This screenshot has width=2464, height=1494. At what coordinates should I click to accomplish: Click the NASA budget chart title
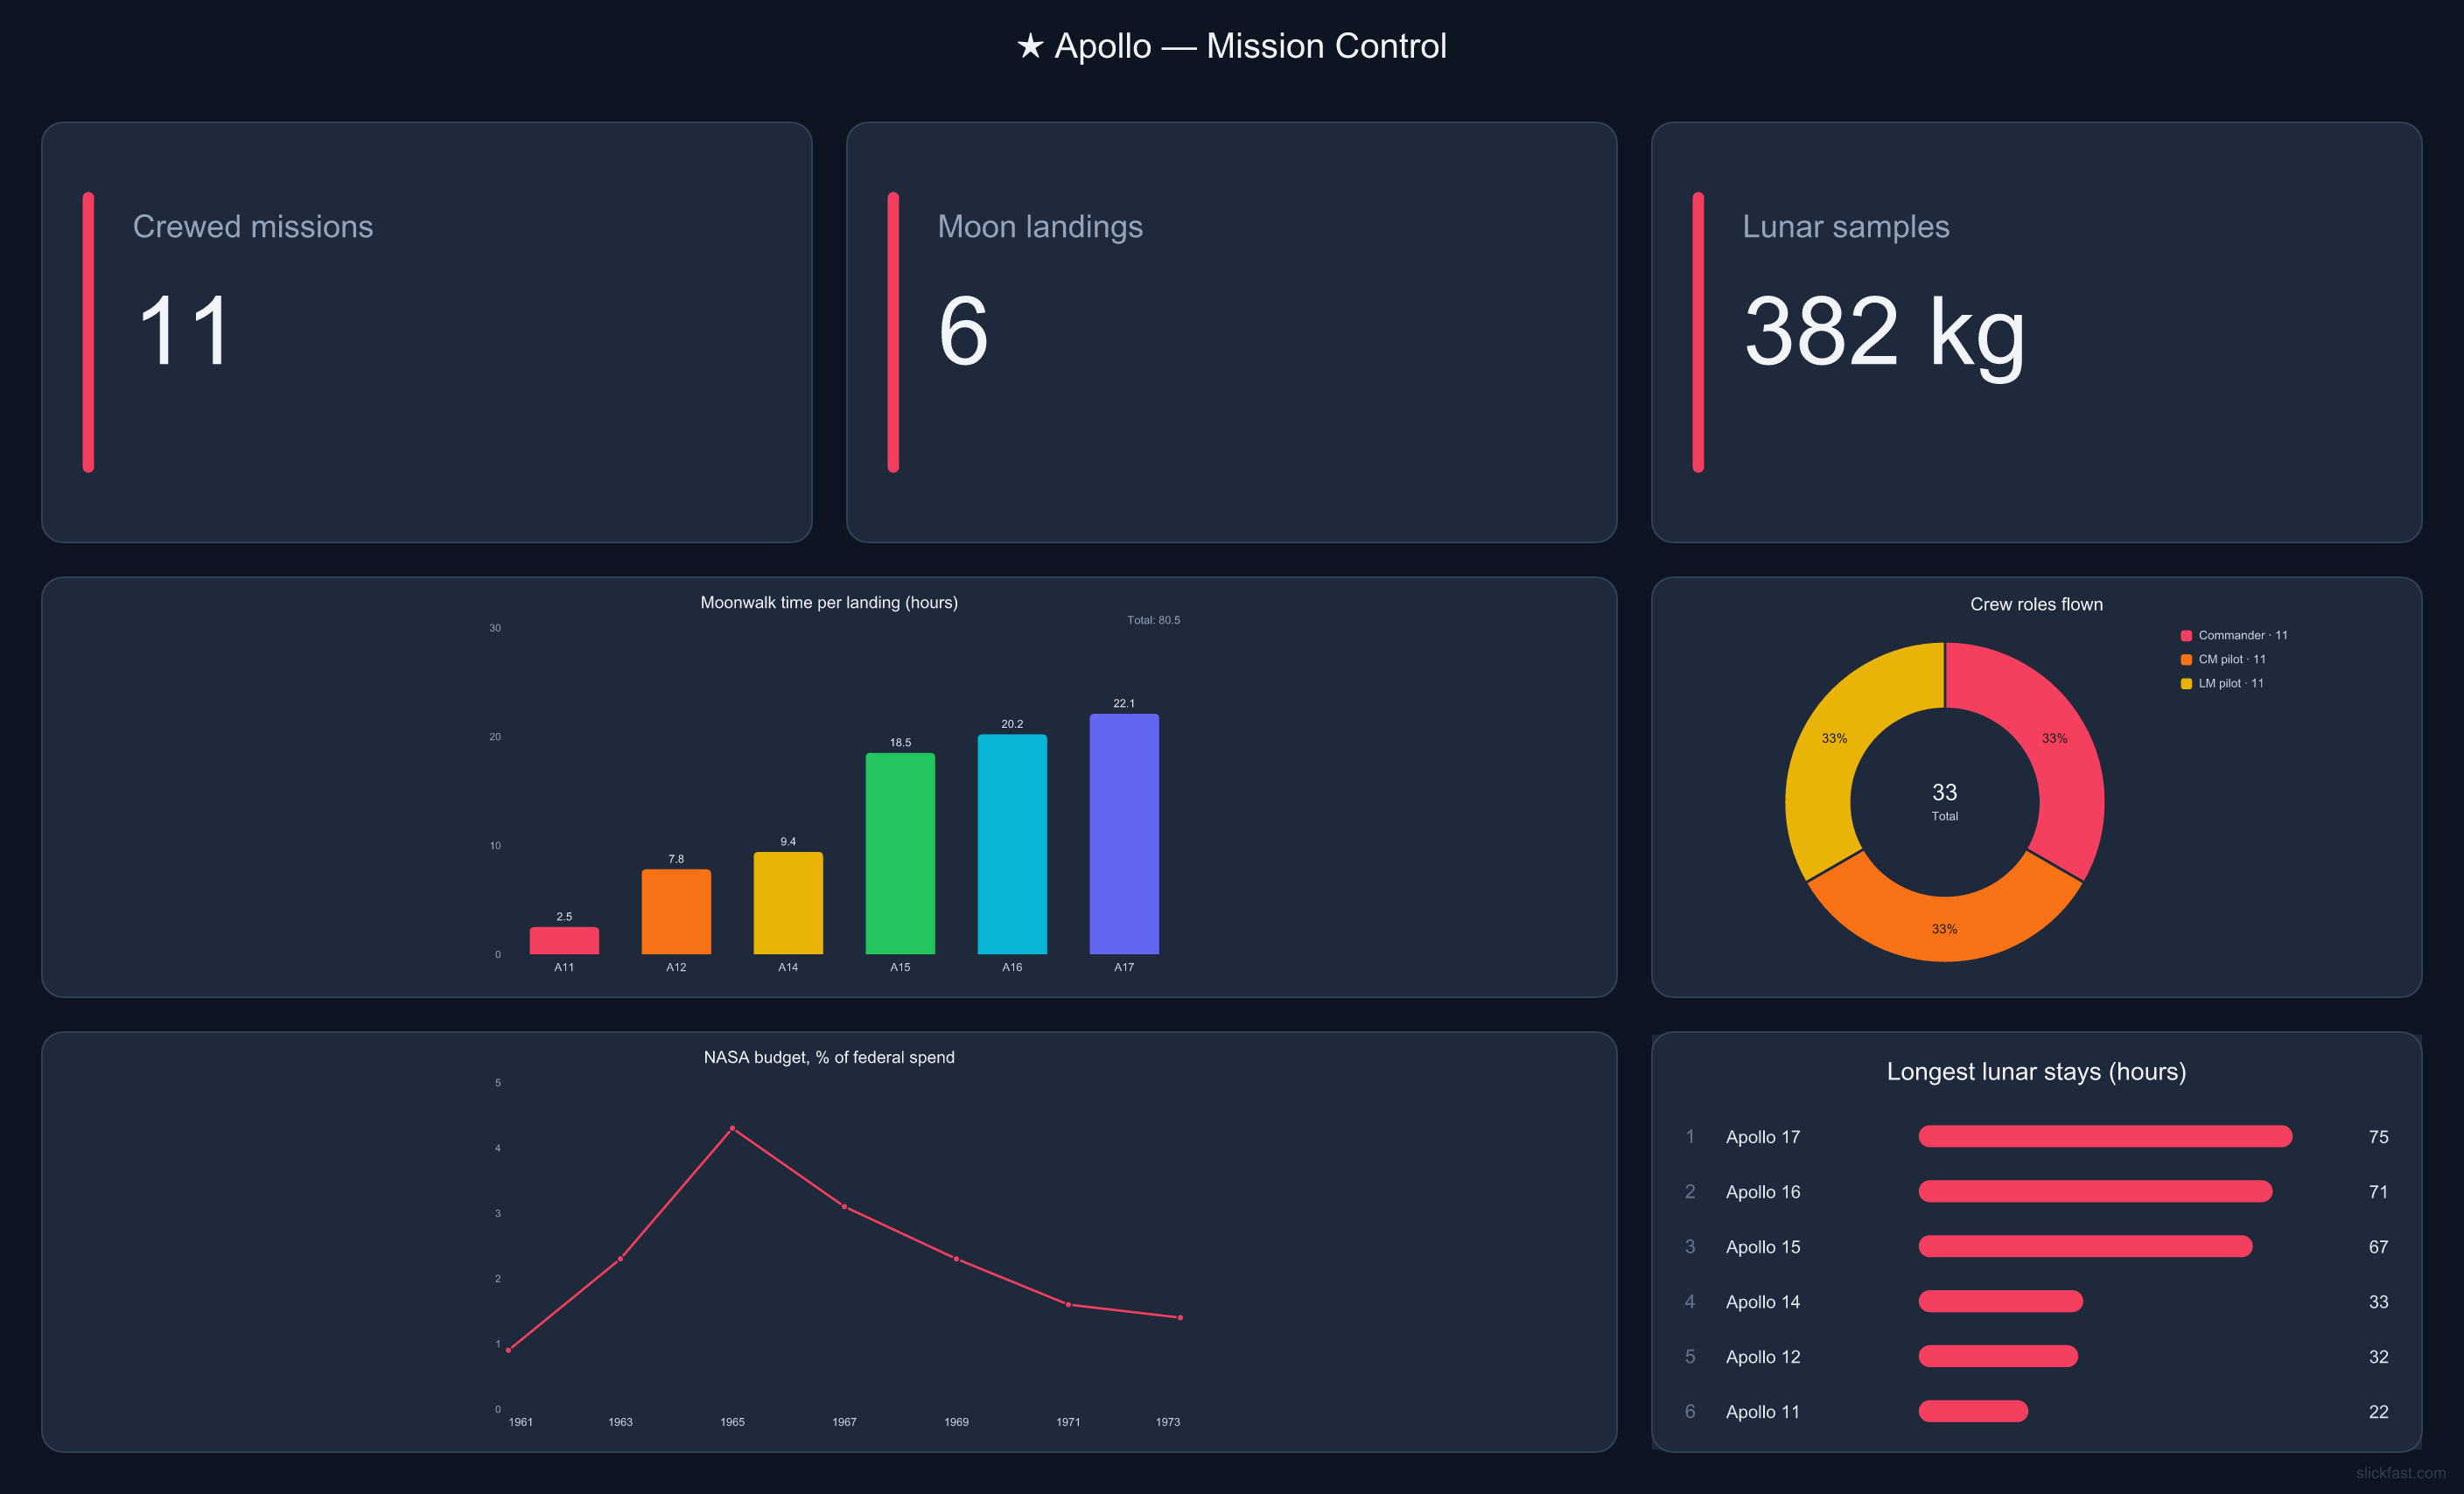(x=829, y=1057)
